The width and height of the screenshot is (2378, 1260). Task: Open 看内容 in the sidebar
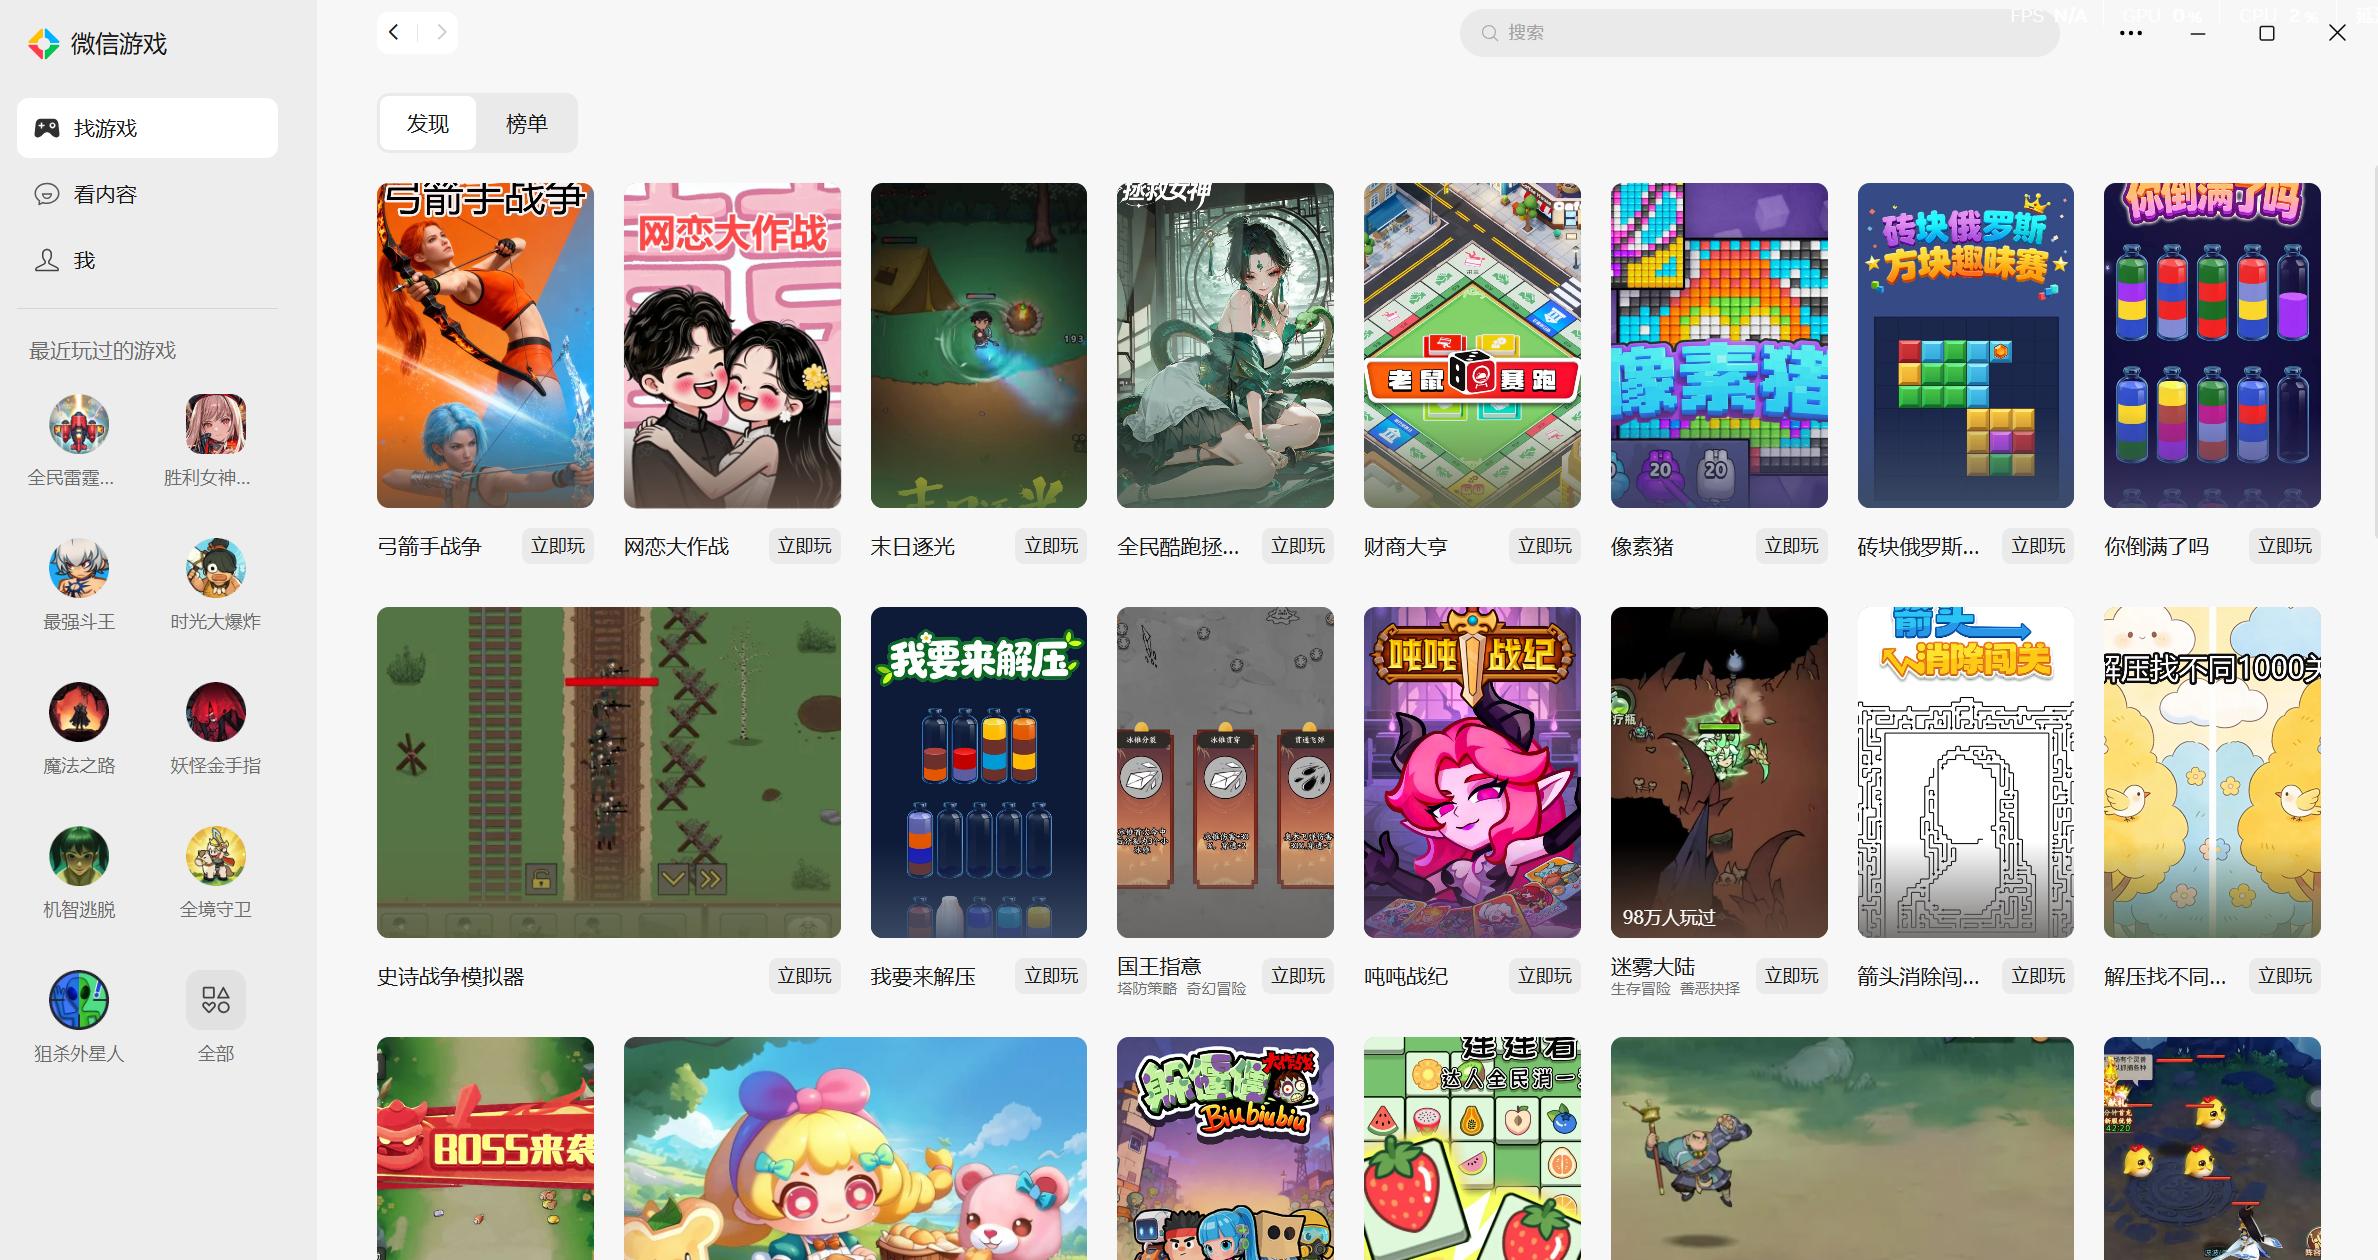[105, 194]
